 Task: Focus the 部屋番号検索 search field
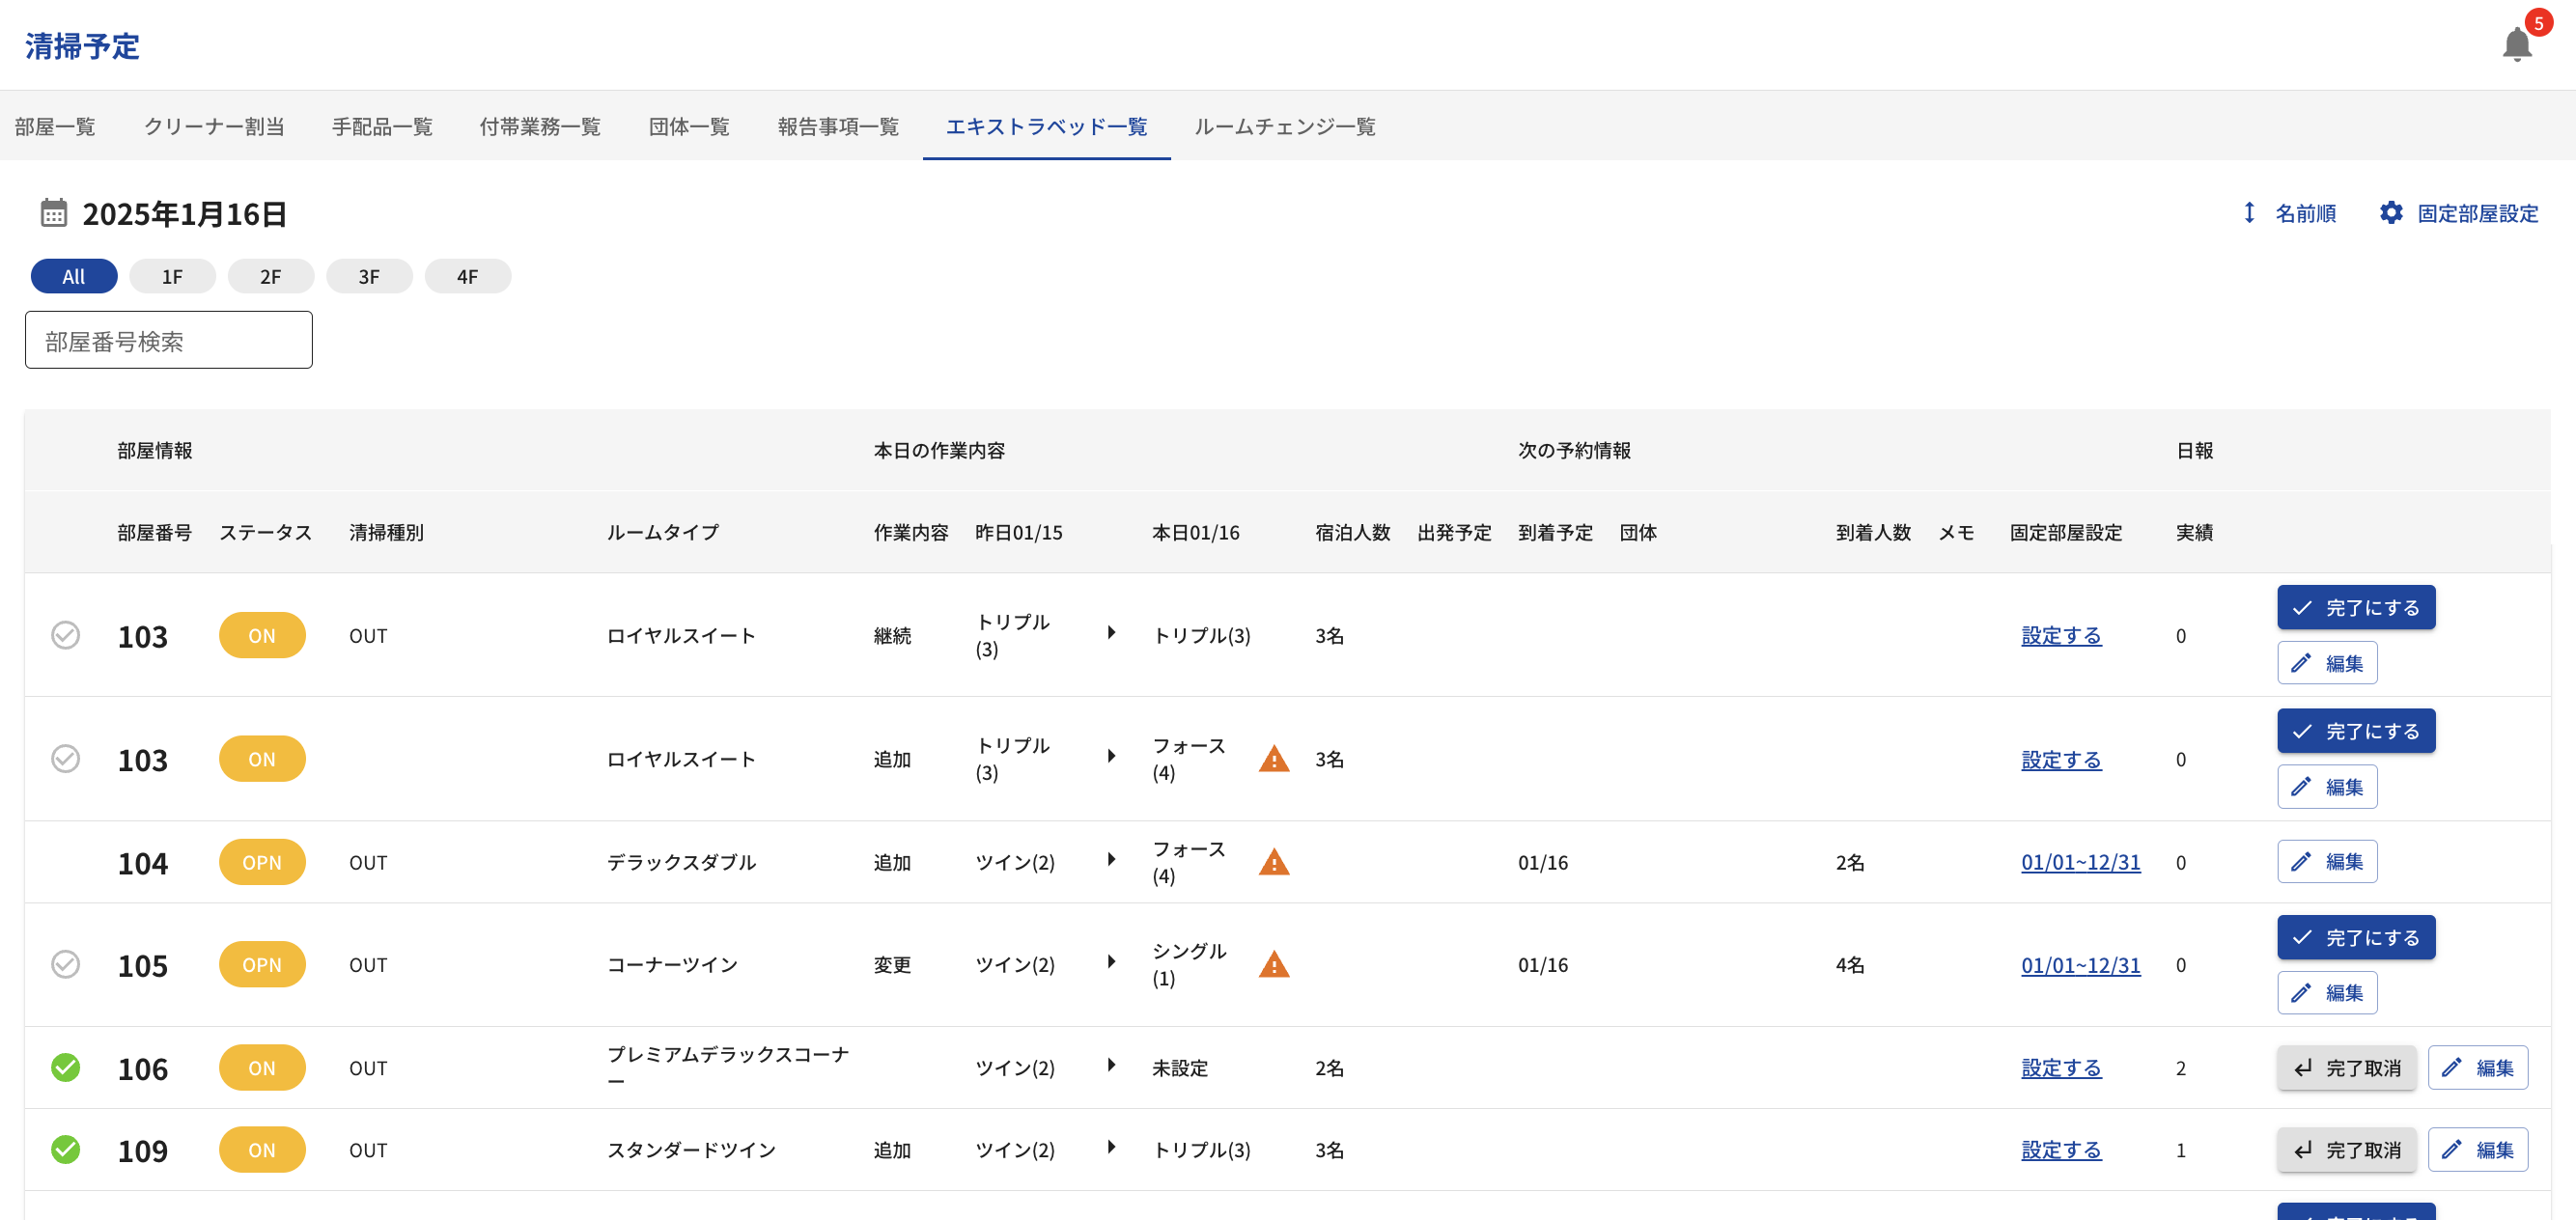click(x=169, y=341)
